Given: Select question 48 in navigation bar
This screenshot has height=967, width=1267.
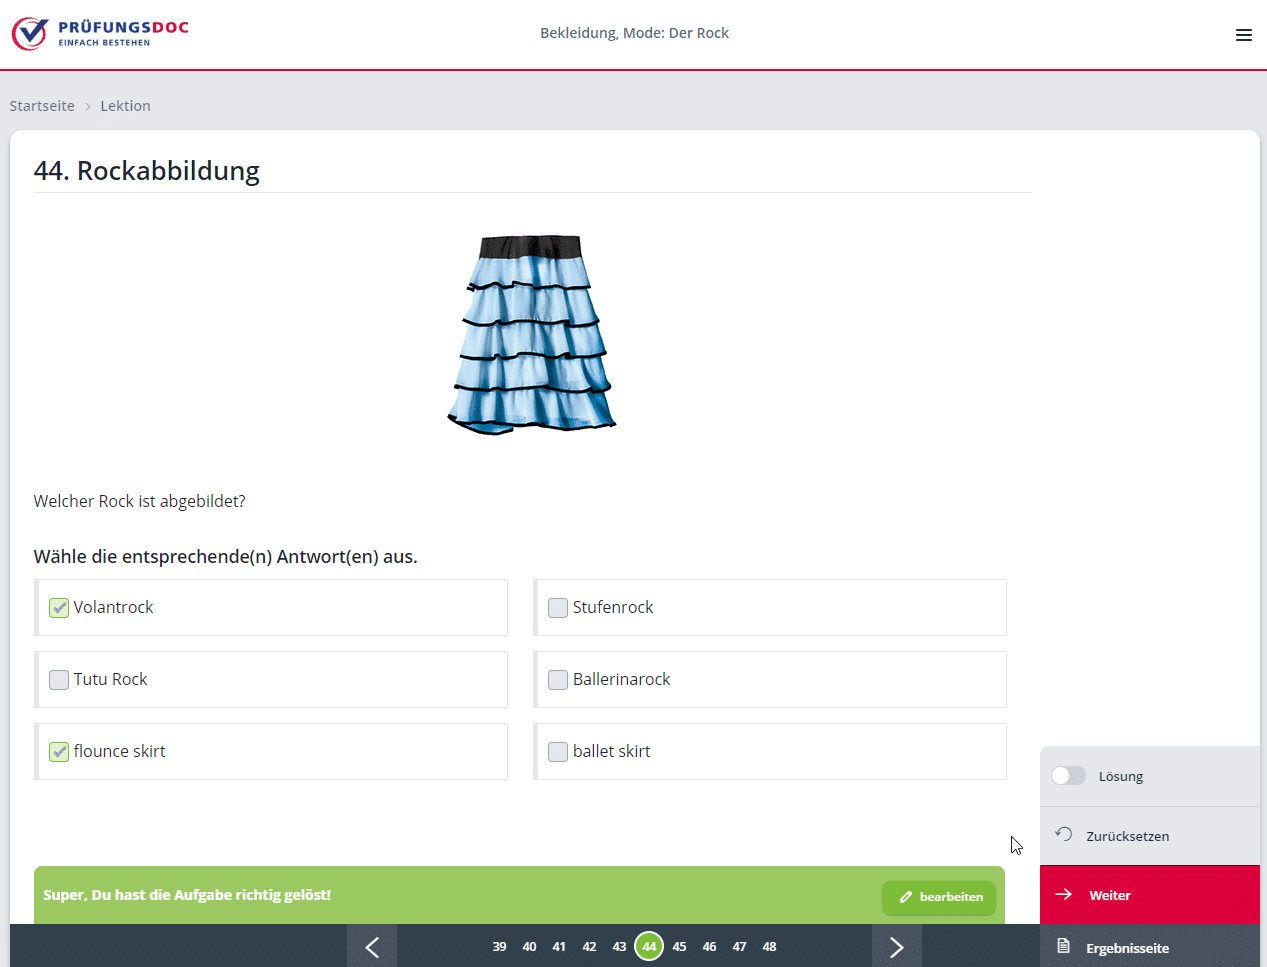Looking at the screenshot, I should pyautogui.click(x=769, y=946).
